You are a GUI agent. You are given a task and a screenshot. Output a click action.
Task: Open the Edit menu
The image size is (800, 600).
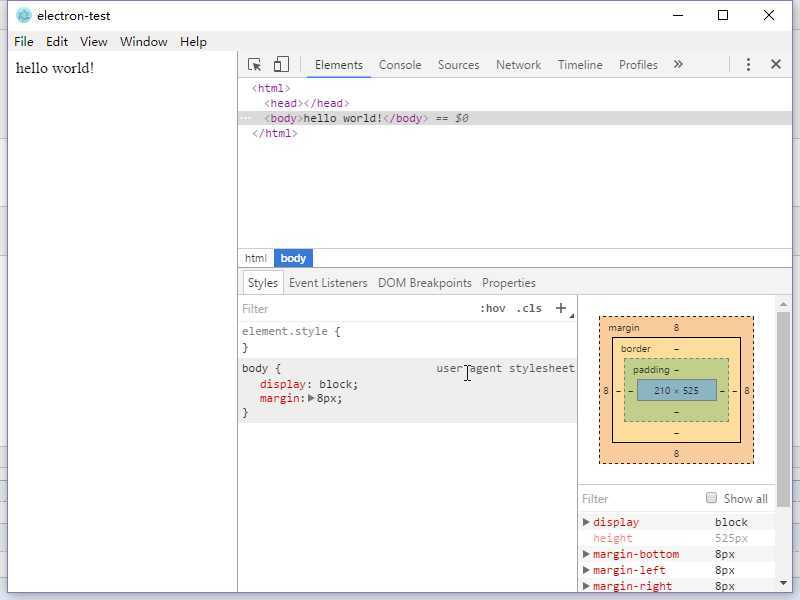pos(57,42)
